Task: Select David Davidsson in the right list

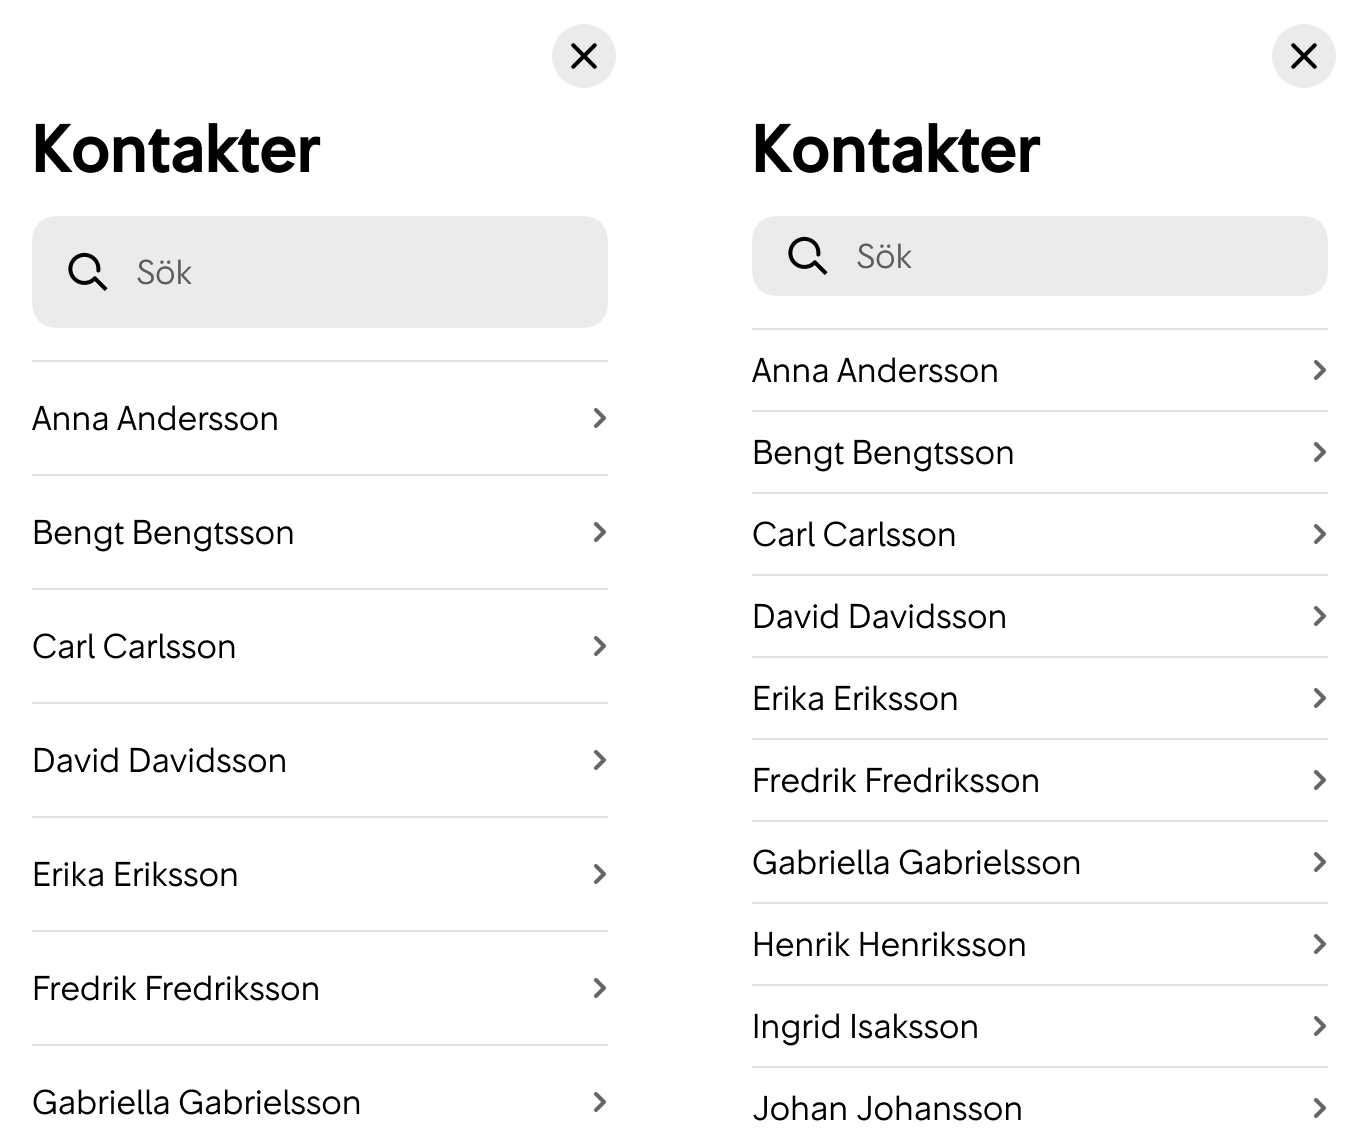Action: (x=879, y=616)
